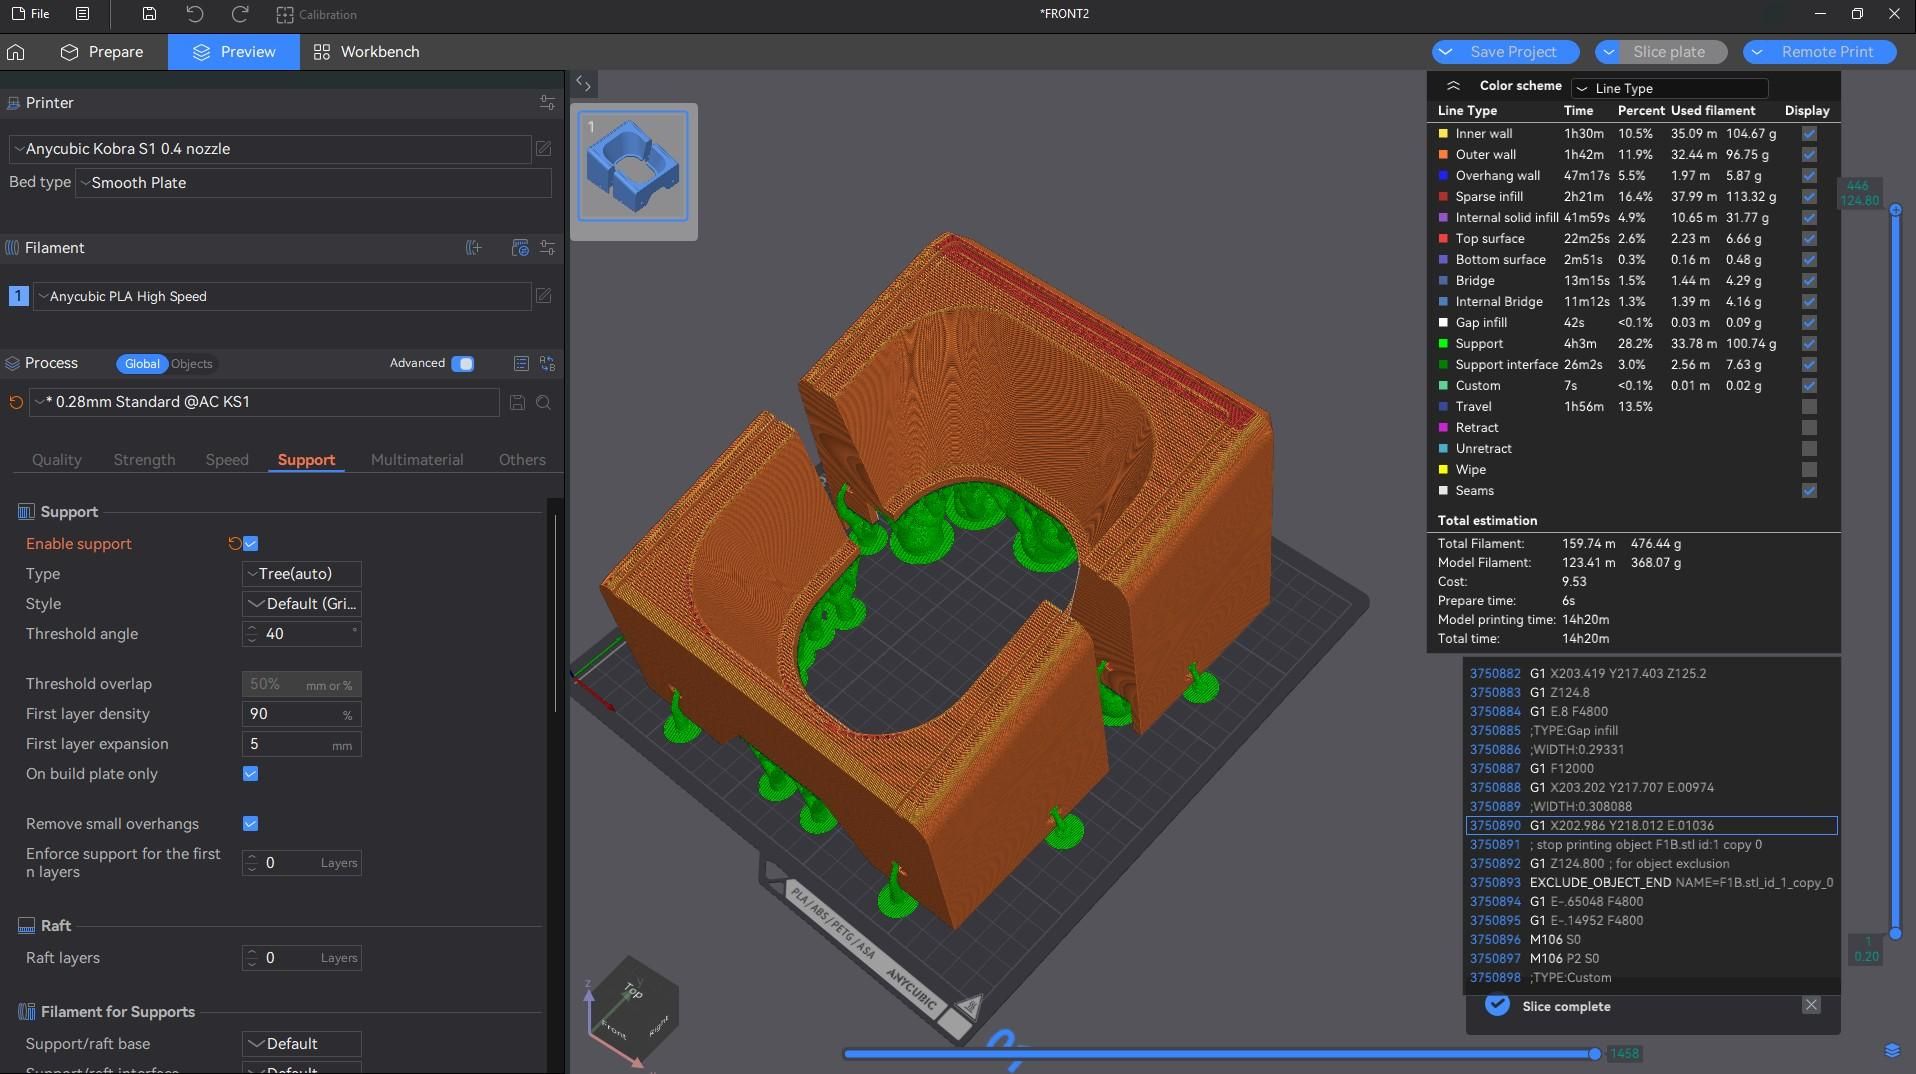Open the Speed settings tab
The height and width of the screenshot is (1074, 1916).
[x=227, y=460]
